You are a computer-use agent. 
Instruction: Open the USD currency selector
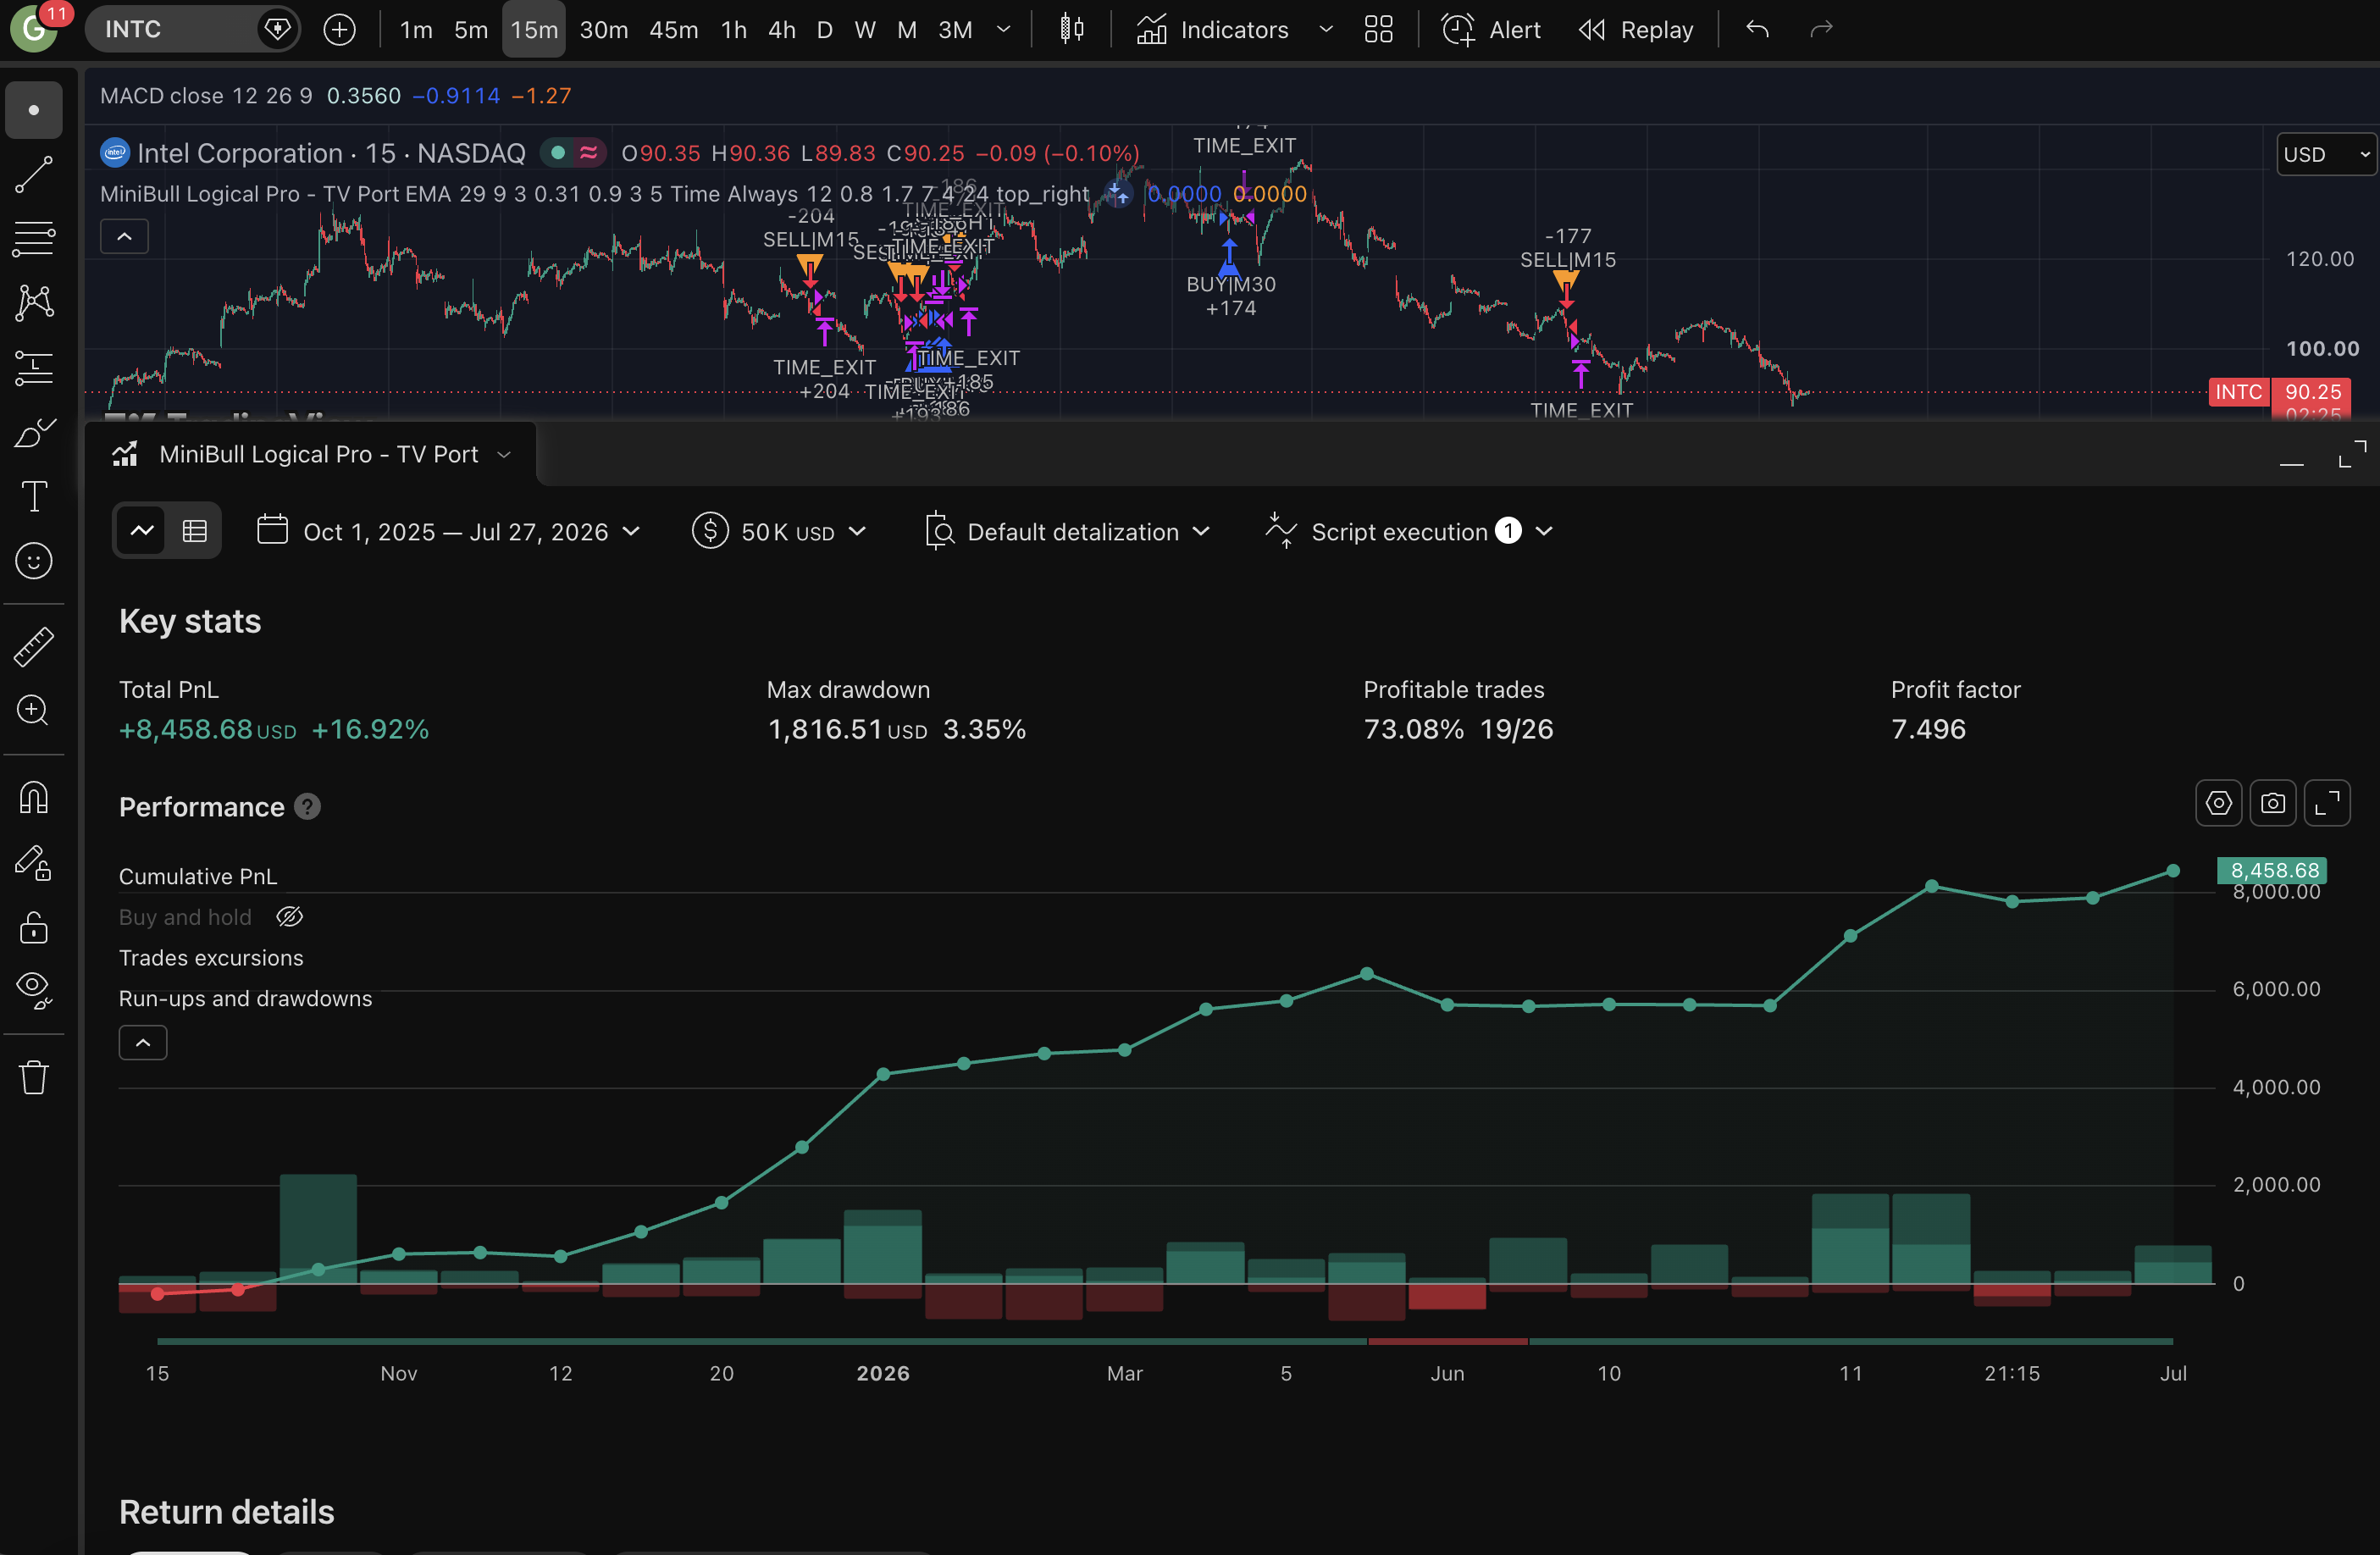[x=2326, y=154]
